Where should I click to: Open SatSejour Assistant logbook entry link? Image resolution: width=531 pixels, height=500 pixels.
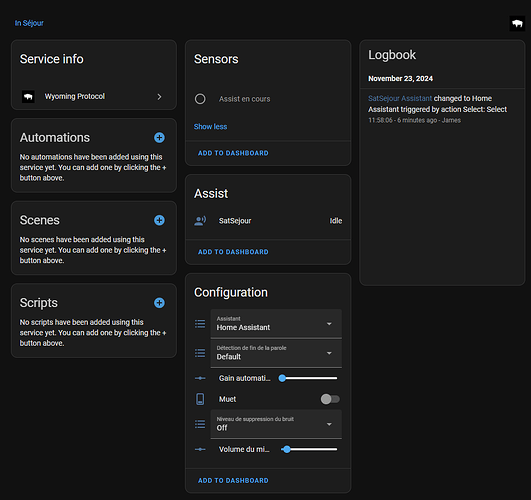point(400,98)
